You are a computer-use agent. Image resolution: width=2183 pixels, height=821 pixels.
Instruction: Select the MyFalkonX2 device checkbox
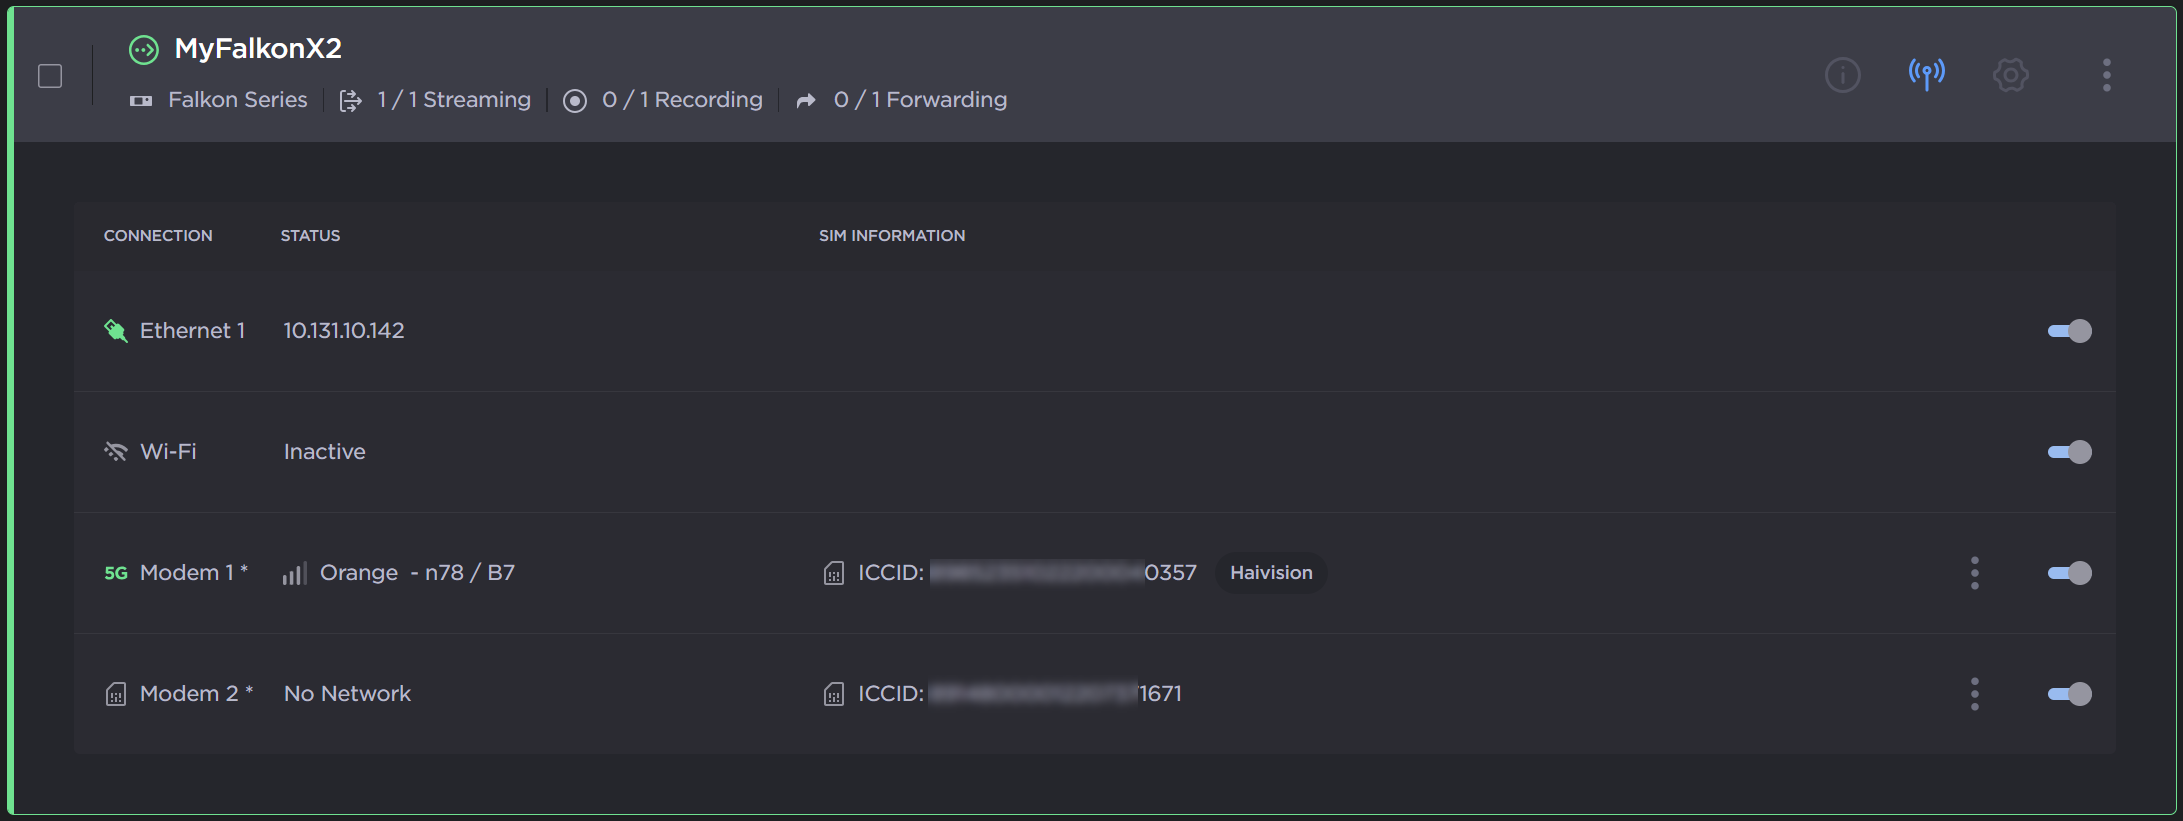(50, 76)
